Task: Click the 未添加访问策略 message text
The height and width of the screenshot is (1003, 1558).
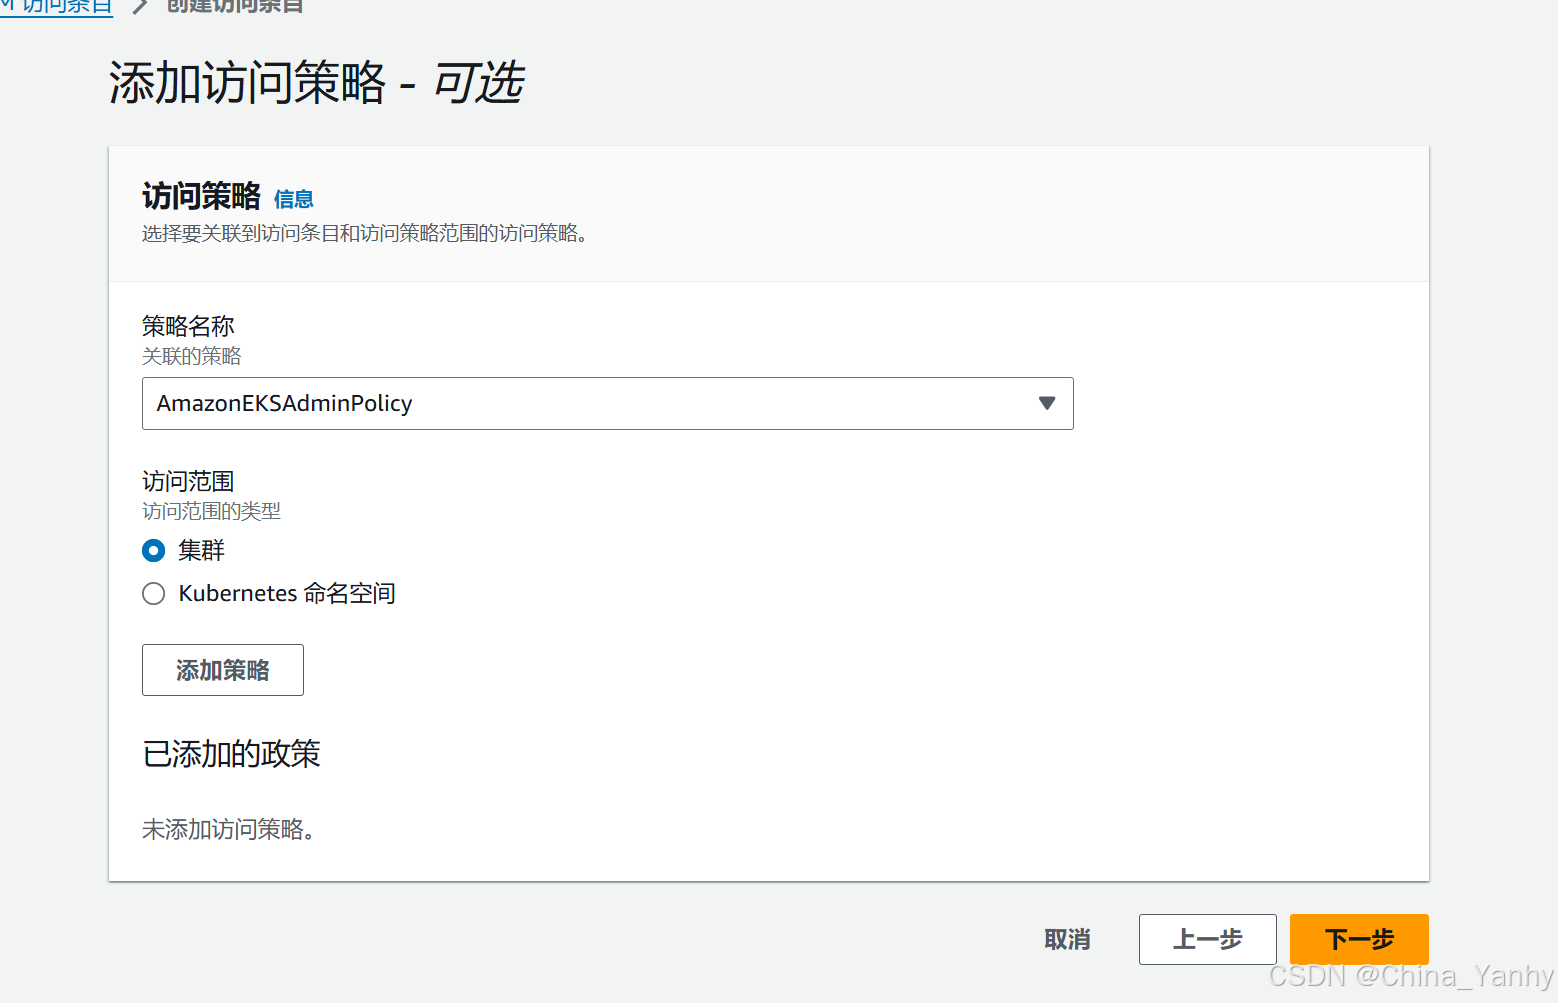Action: coord(228,829)
